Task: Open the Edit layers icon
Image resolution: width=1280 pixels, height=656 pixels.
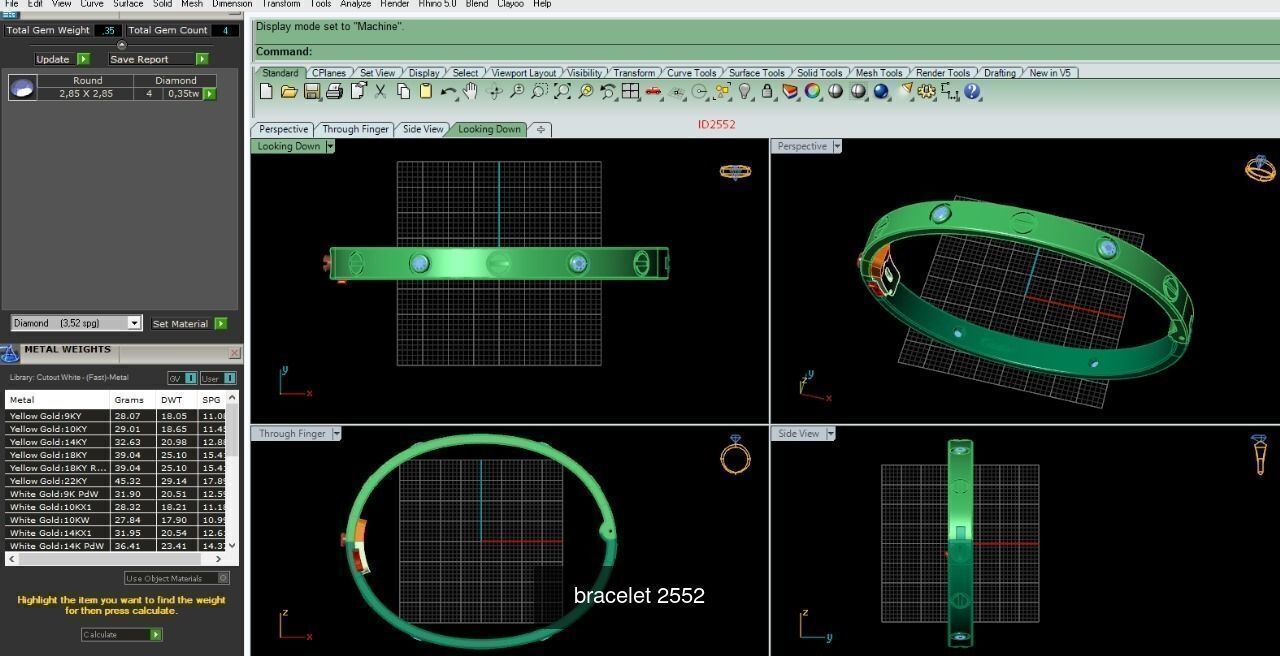Action: (x=790, y=91)
